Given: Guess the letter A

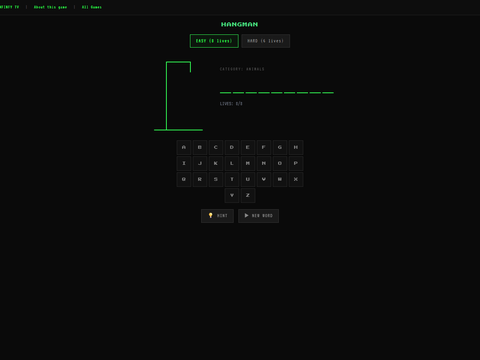Looking at the screenshot, I should click(184, 147).
